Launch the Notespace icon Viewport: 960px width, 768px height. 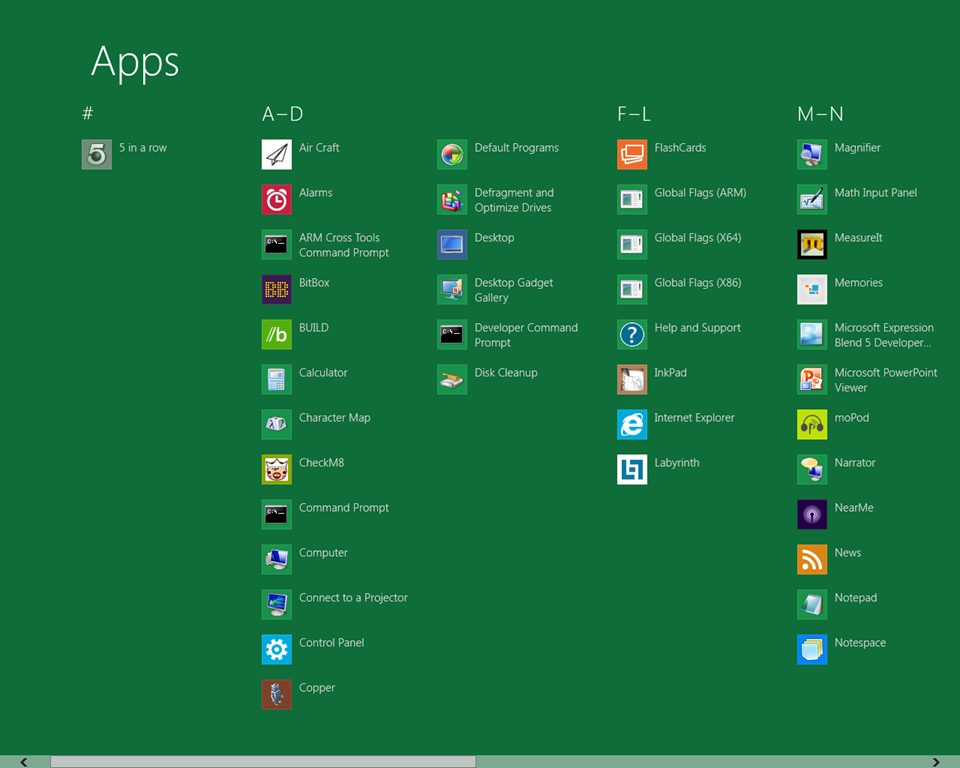812,649
